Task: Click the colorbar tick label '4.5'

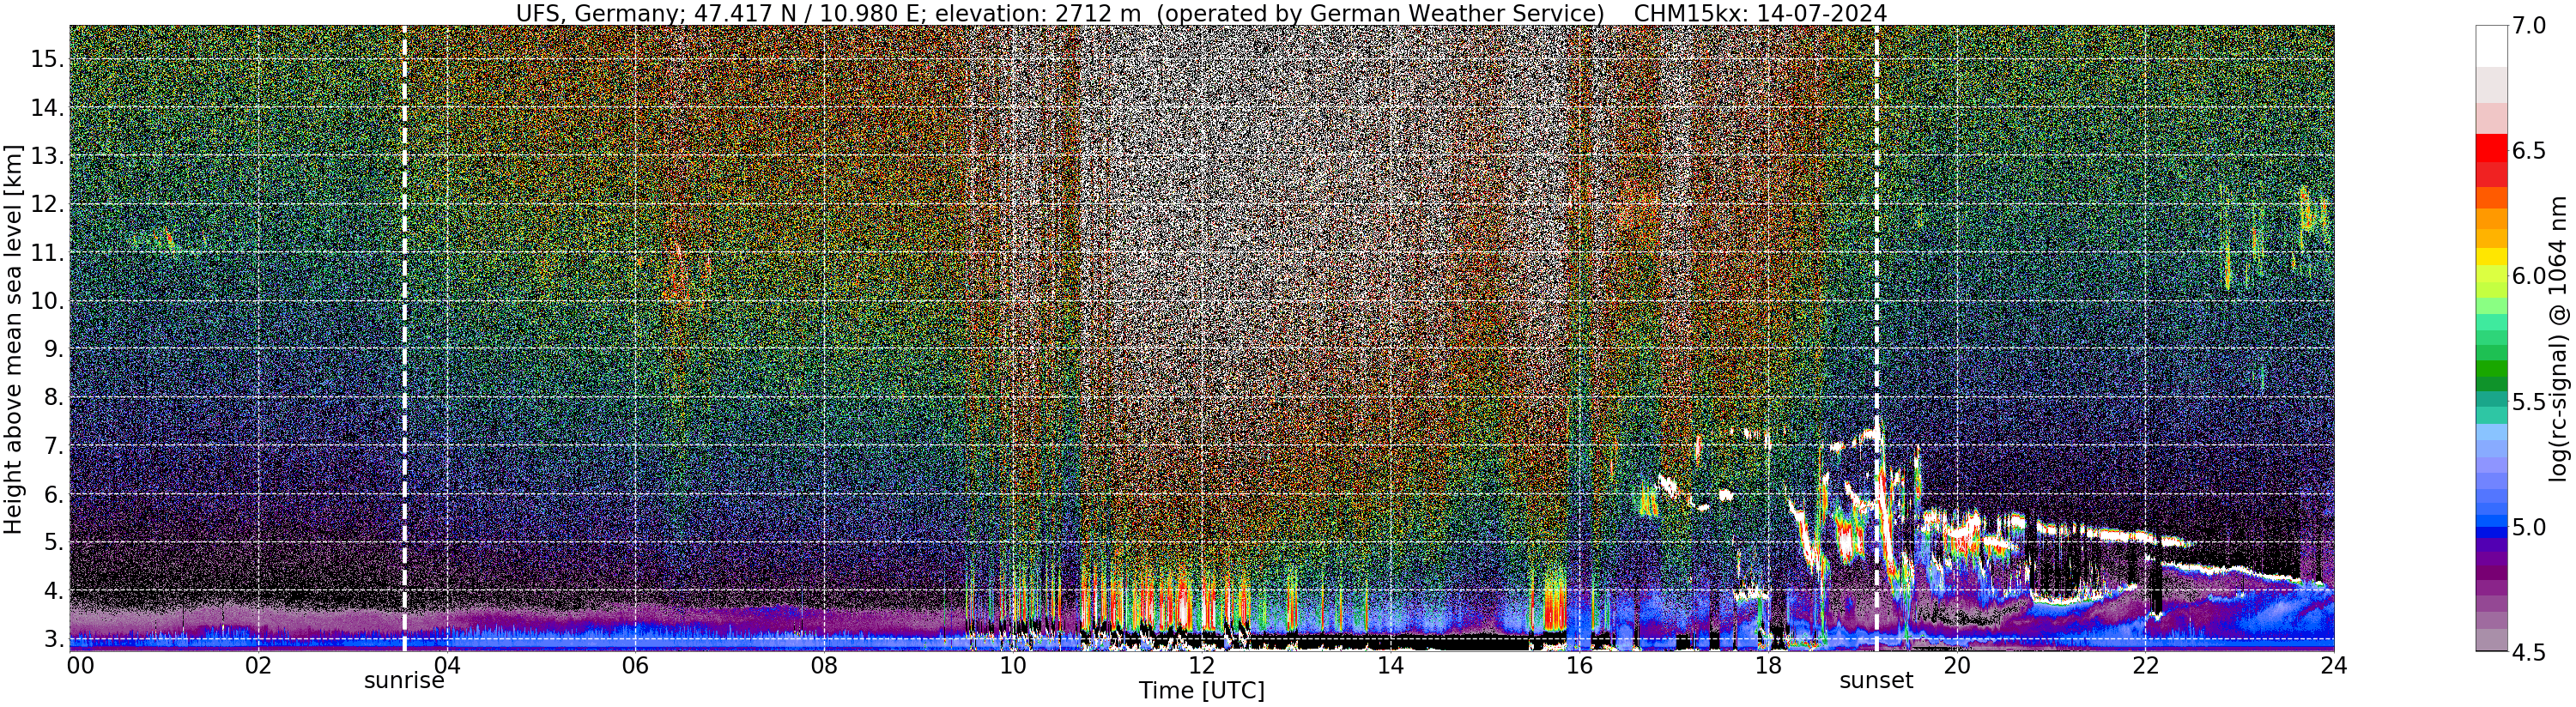Action: [x=2529, y=652]
